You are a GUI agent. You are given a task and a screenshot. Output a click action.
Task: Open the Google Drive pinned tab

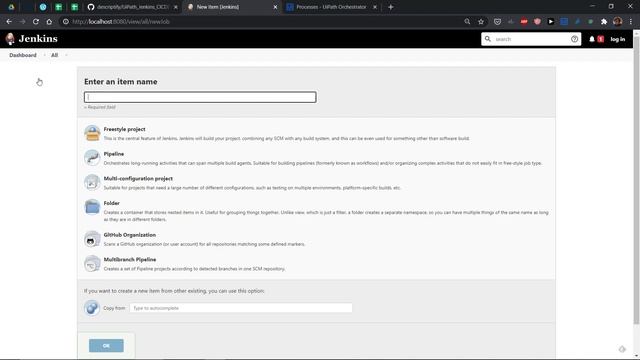coord(11,7)
